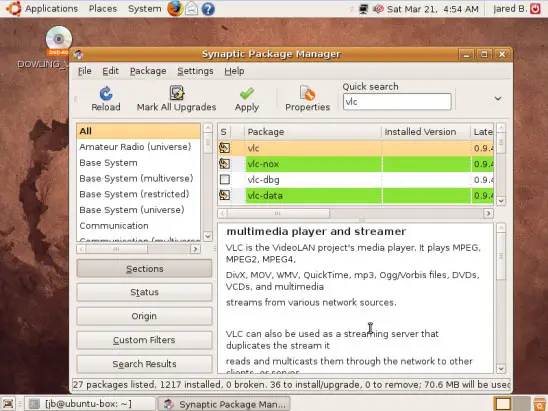Open the Help menu

(234, 71)
